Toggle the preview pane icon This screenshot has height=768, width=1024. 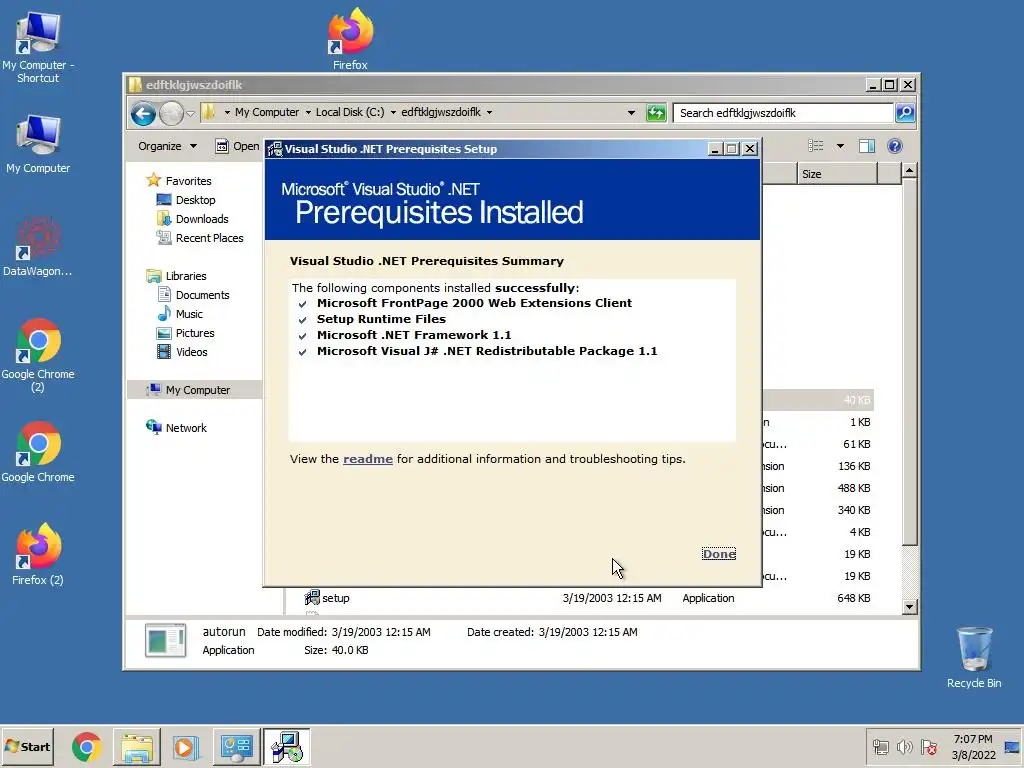[x=867, y=146]
